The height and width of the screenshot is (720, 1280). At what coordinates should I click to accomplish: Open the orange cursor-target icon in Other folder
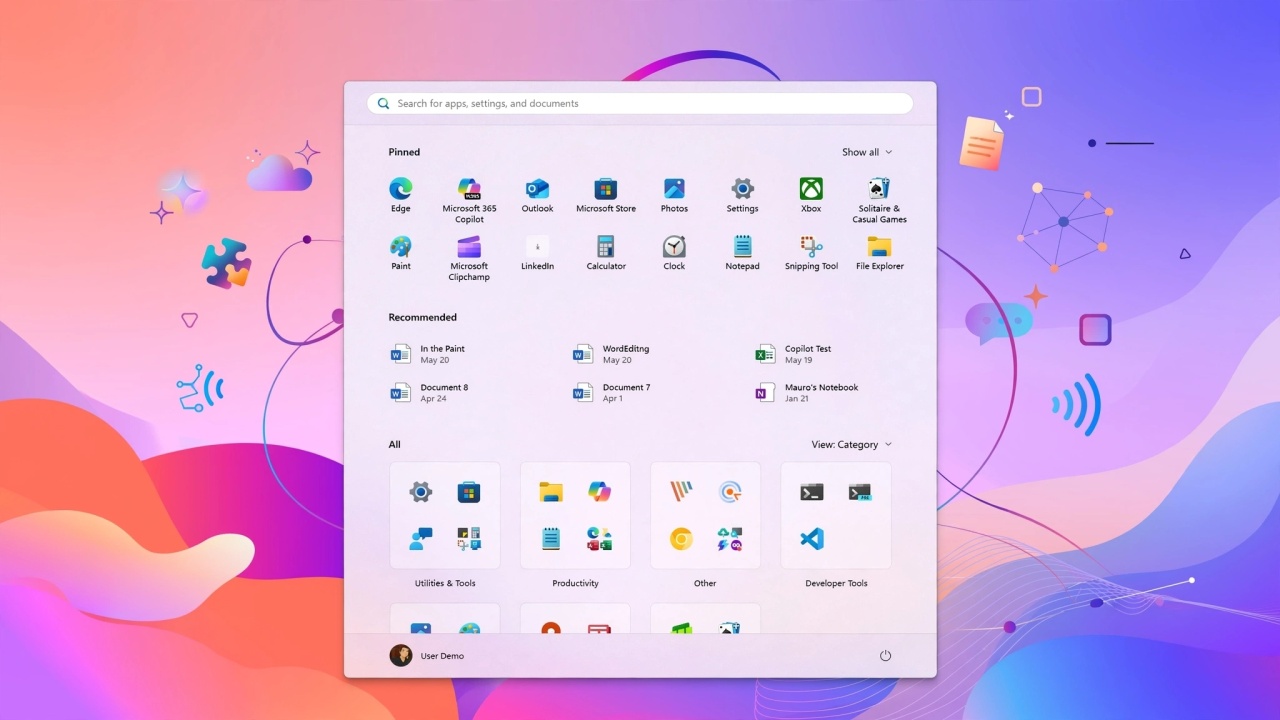click(x=730, y=492)
